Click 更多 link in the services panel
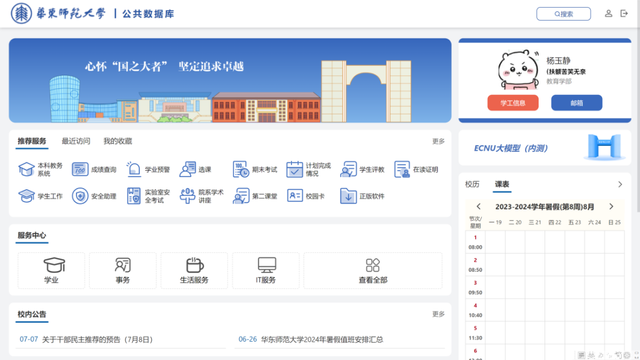This screenshot has height=360, width=640. tap(438, 141)
